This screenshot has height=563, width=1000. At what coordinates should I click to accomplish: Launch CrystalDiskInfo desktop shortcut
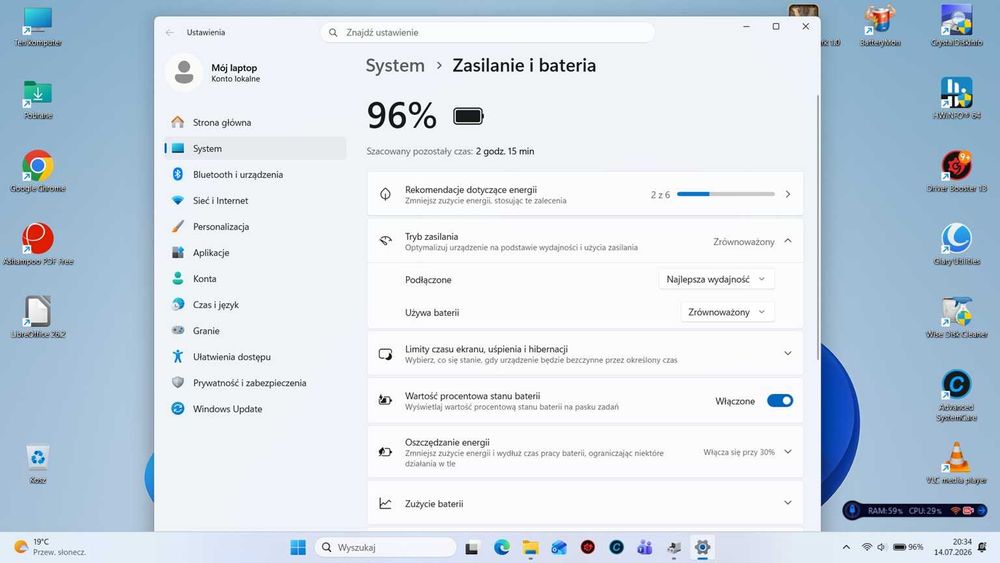(956, 26)
